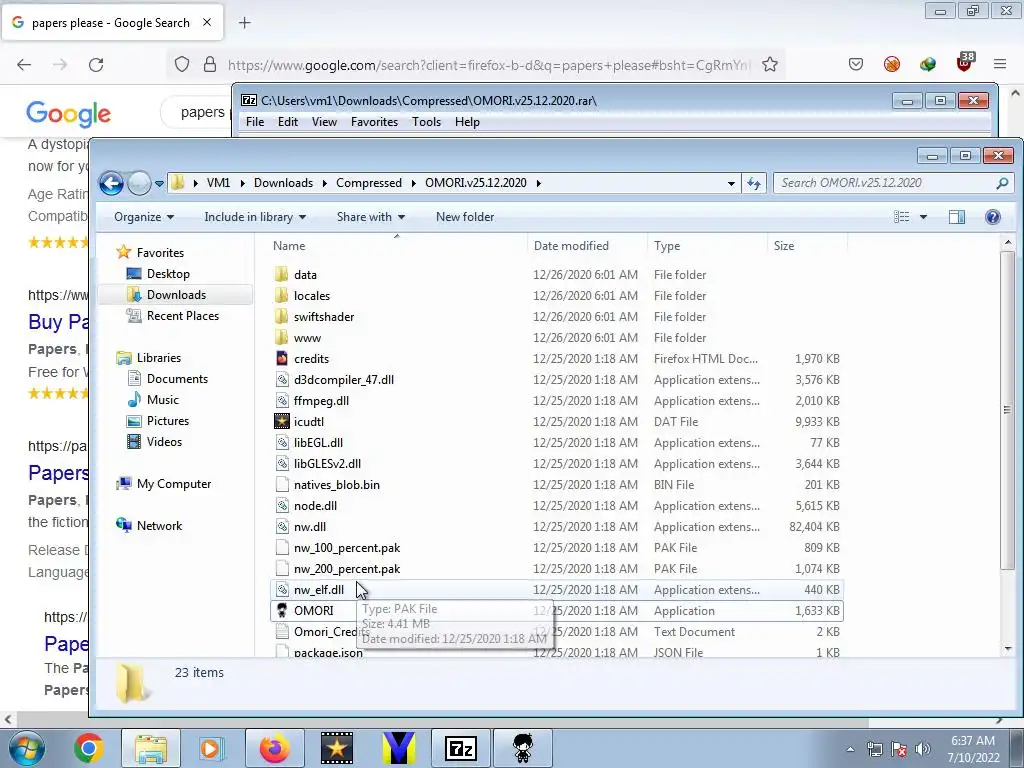Select the data folder icon
1024x768 pixels.
281,274
